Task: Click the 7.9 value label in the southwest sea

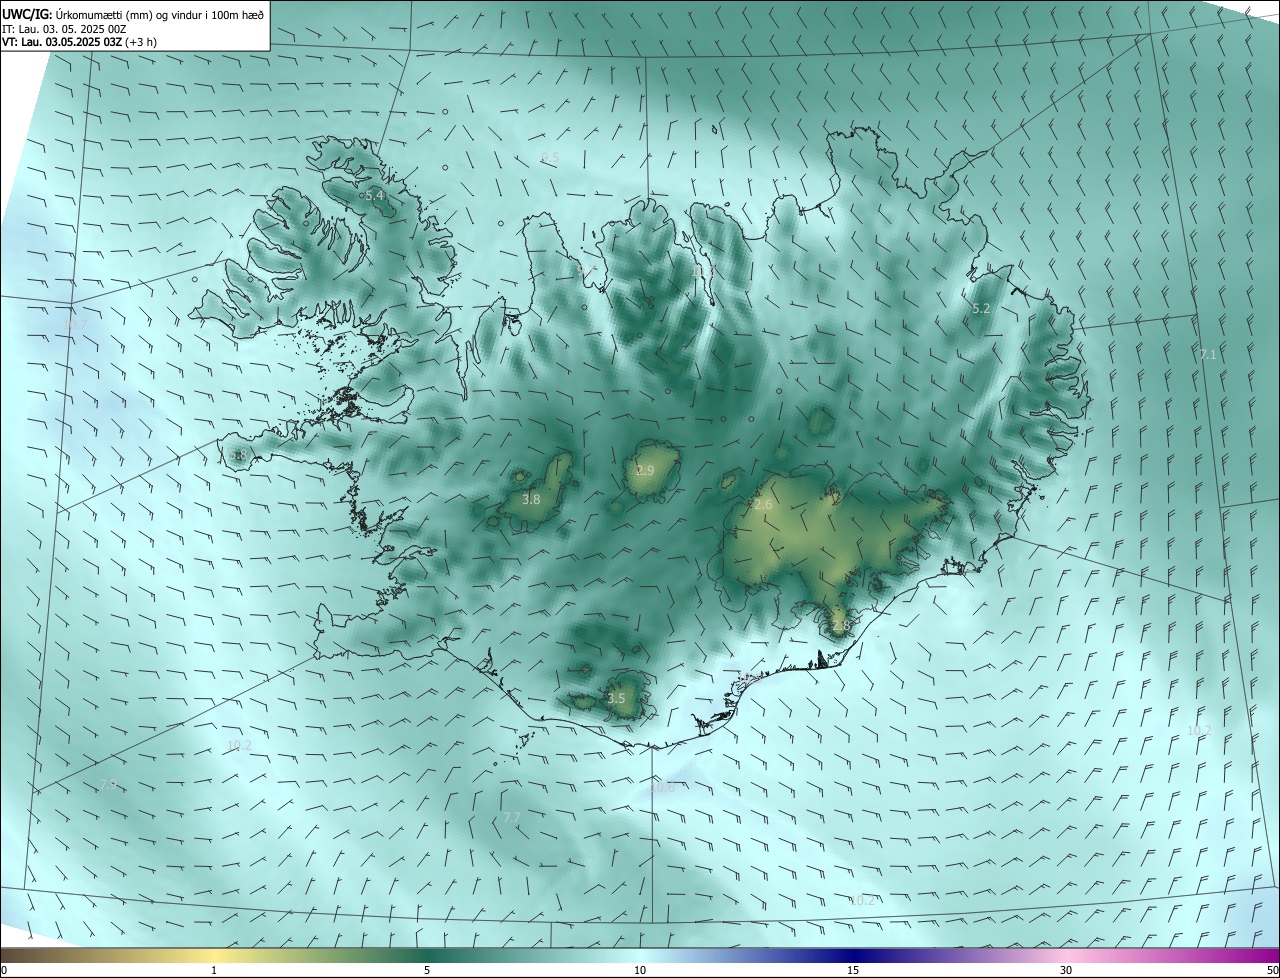Action: click(x=107, y=785)
